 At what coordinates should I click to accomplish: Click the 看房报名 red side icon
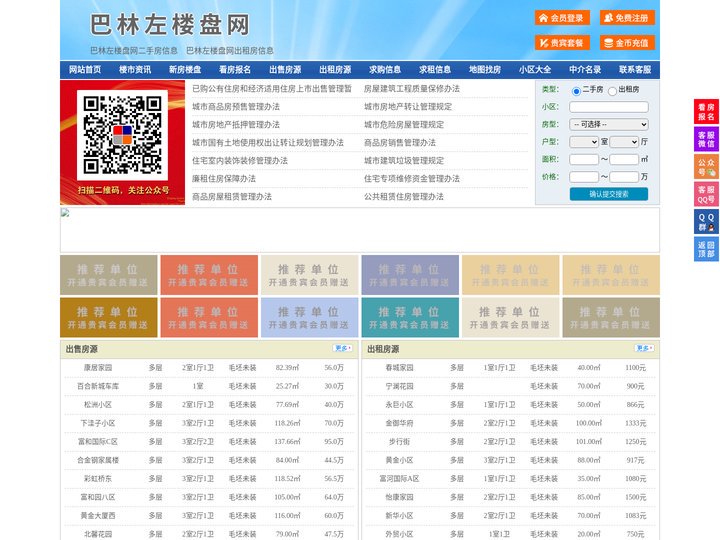pos(706,112)
